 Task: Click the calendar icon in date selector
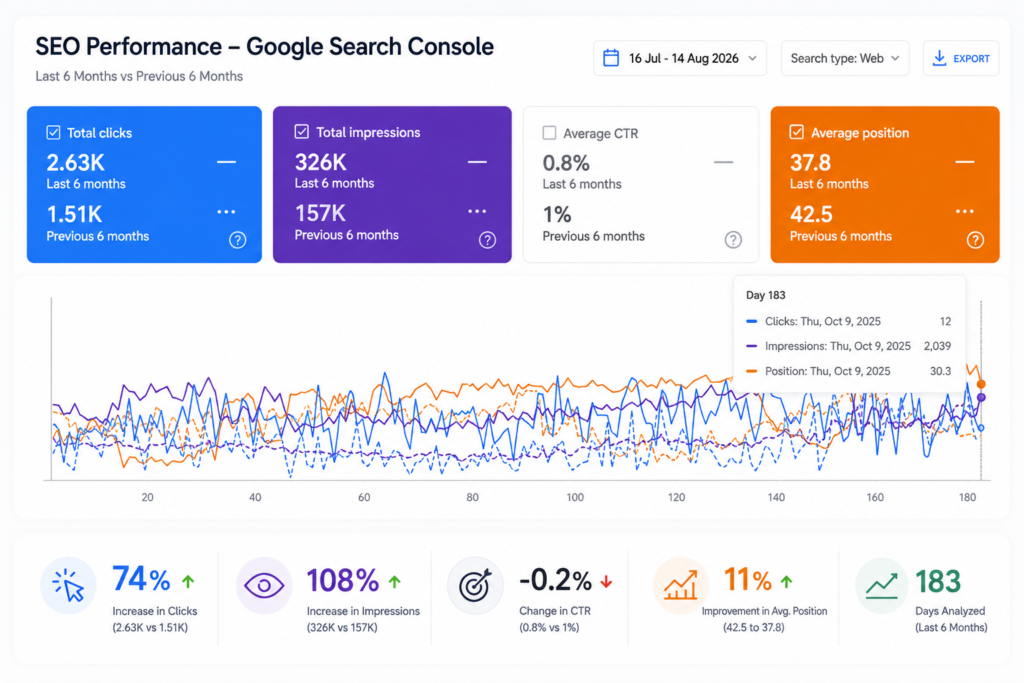611,58
